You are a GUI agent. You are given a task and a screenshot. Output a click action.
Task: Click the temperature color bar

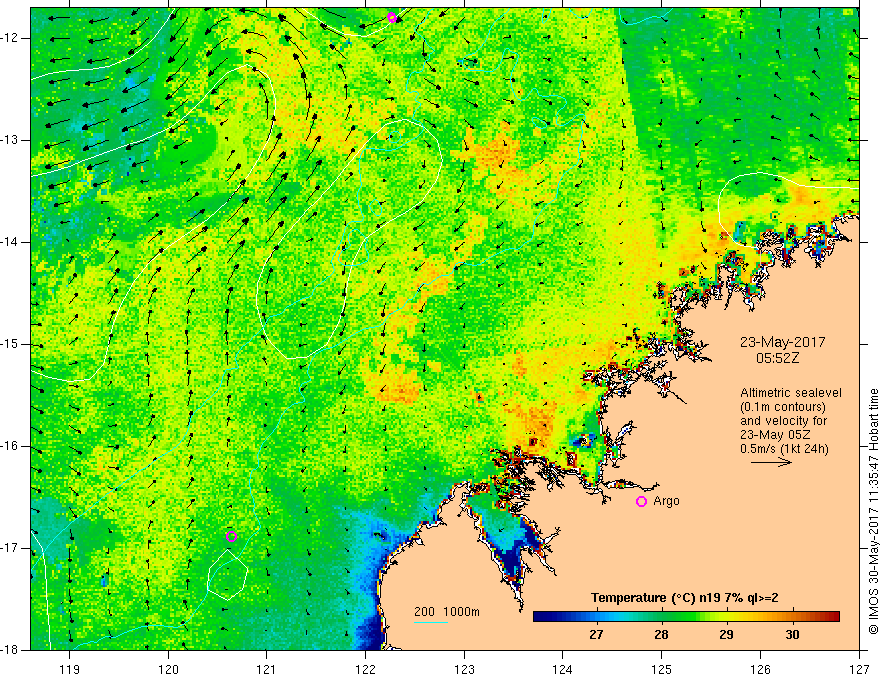[686, 617]
